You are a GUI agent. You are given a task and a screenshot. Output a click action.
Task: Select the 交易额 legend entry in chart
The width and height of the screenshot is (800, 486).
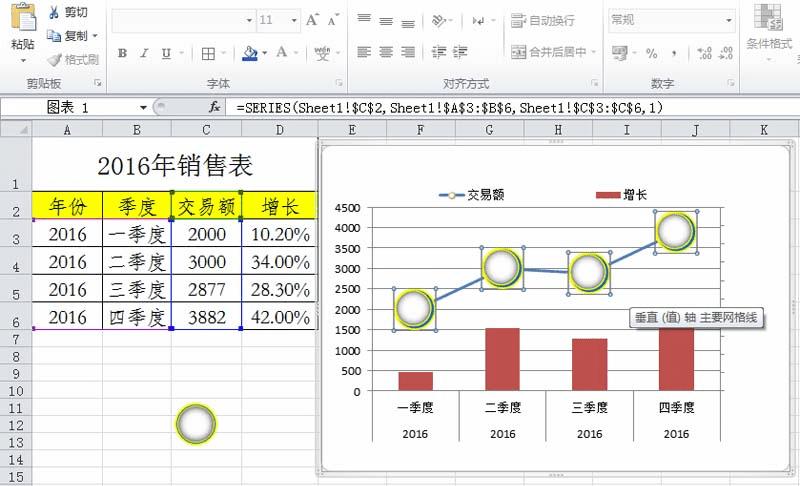coord(471,195)
